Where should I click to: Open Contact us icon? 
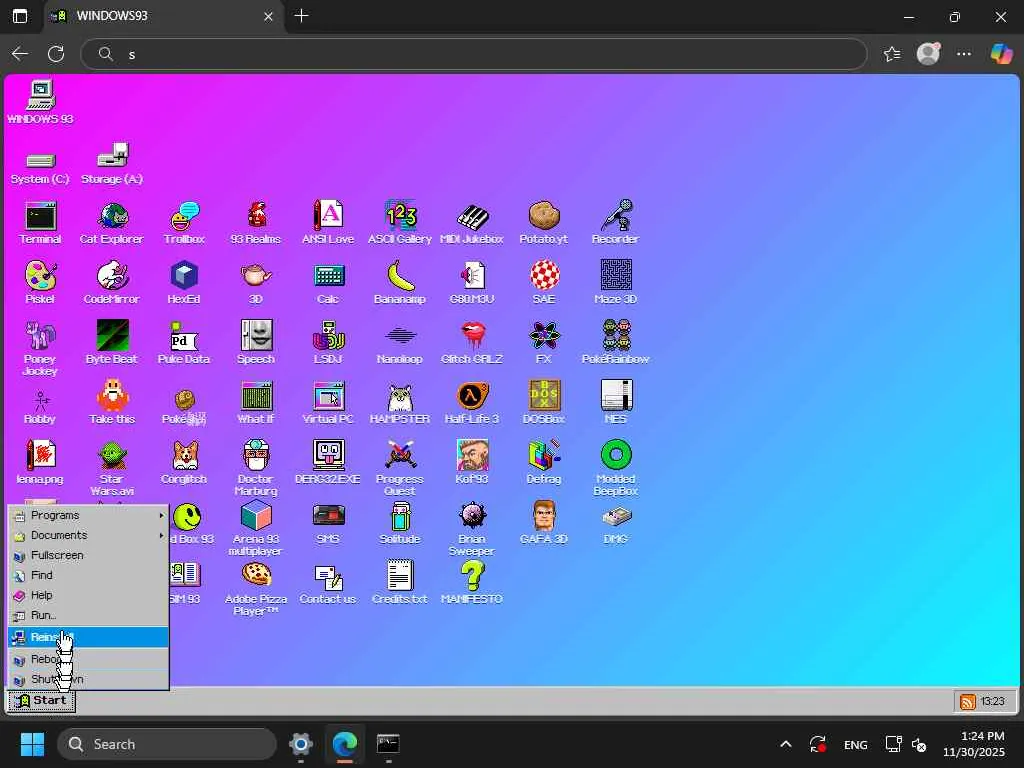pos(328,583)
